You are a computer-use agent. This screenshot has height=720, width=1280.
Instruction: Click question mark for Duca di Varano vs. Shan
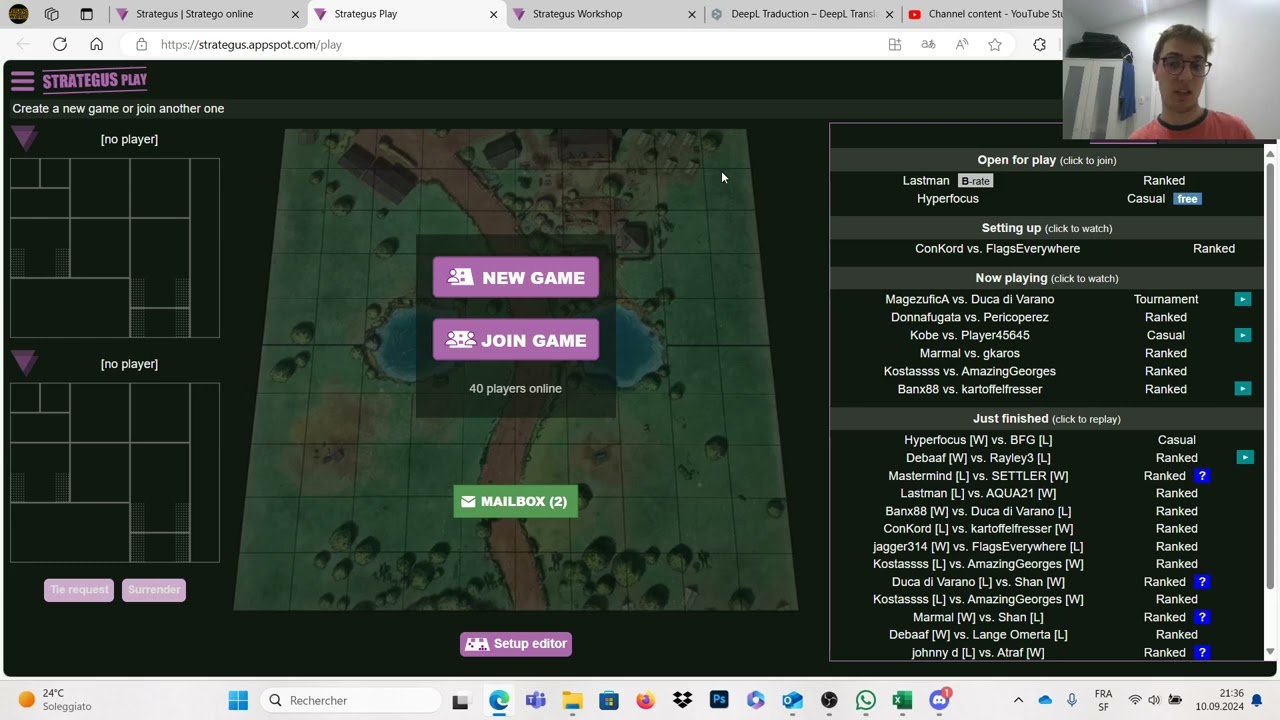tap(1202, 582)
